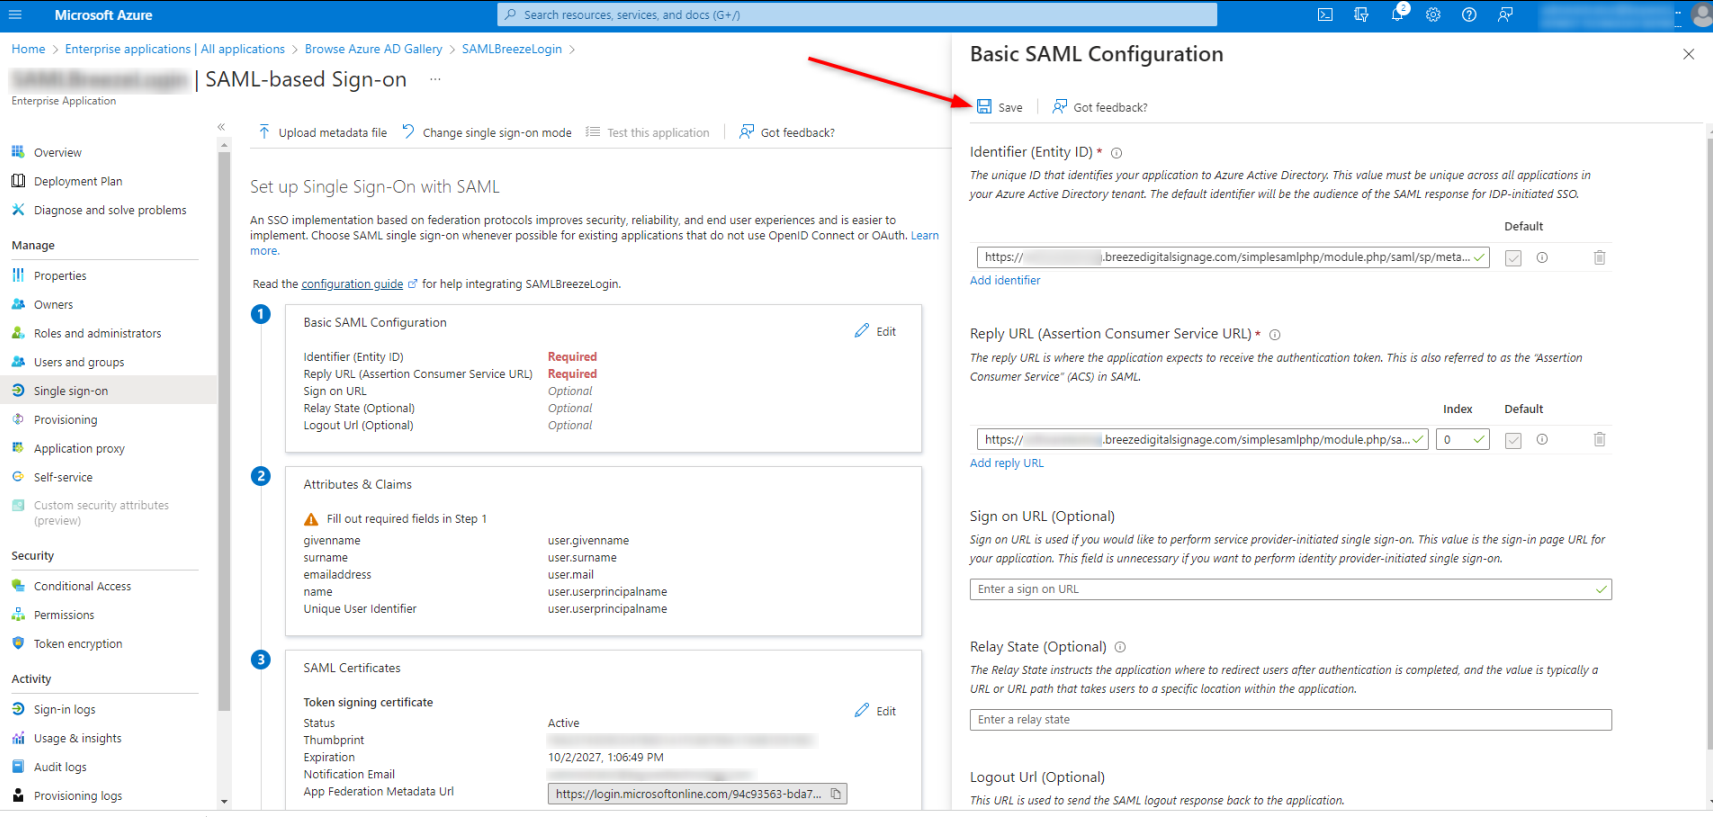This screenshot has height=817, width=1713.
Task: Open Sign-in logs
Action: (64, 710)
